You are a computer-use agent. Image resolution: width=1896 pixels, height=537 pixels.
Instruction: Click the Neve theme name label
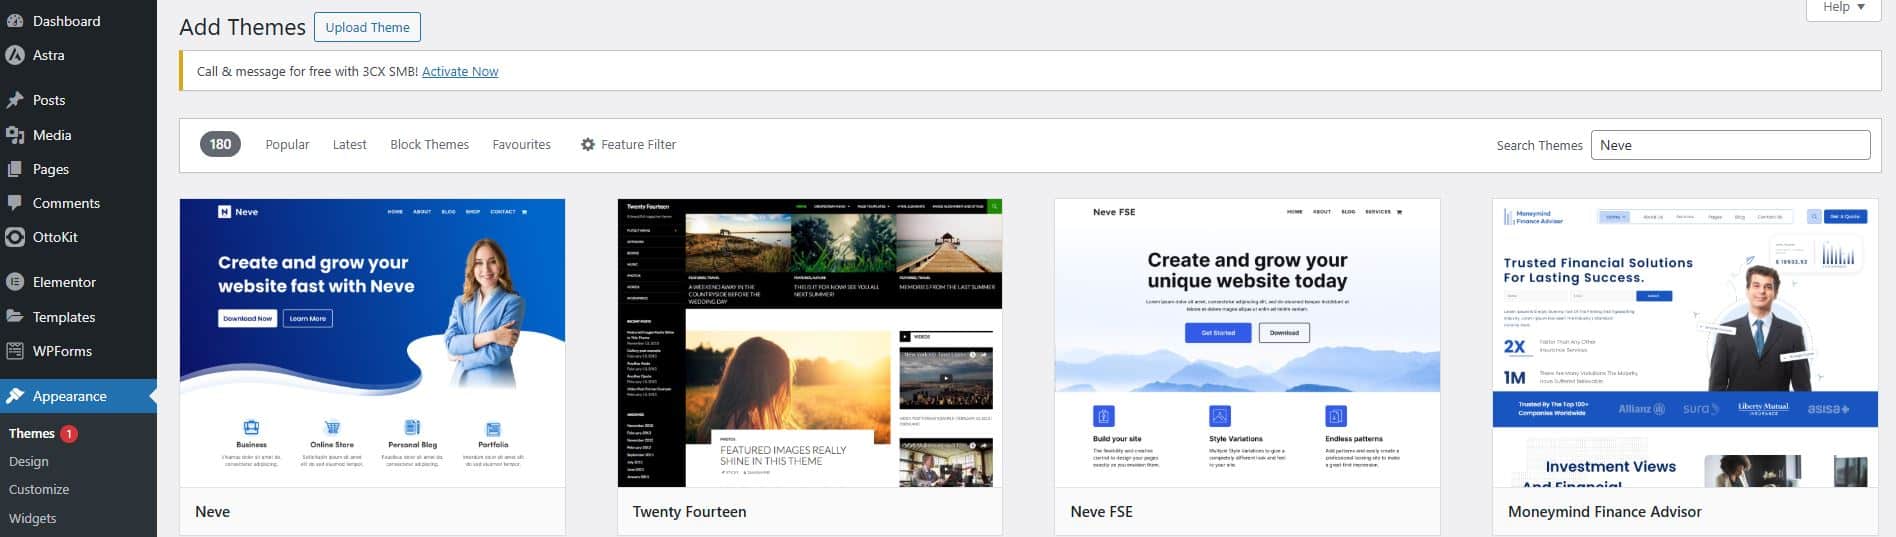[212, 512]
